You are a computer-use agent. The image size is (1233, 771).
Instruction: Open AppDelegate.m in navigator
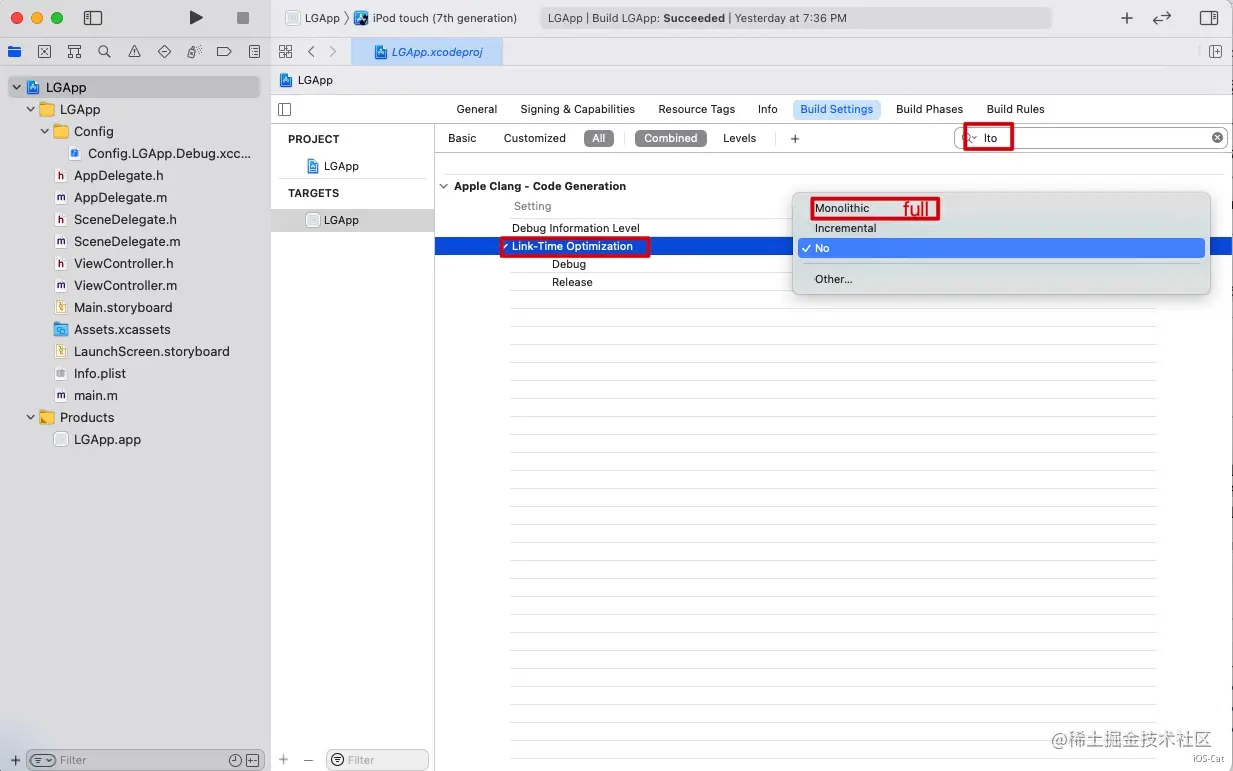point(120,197)
